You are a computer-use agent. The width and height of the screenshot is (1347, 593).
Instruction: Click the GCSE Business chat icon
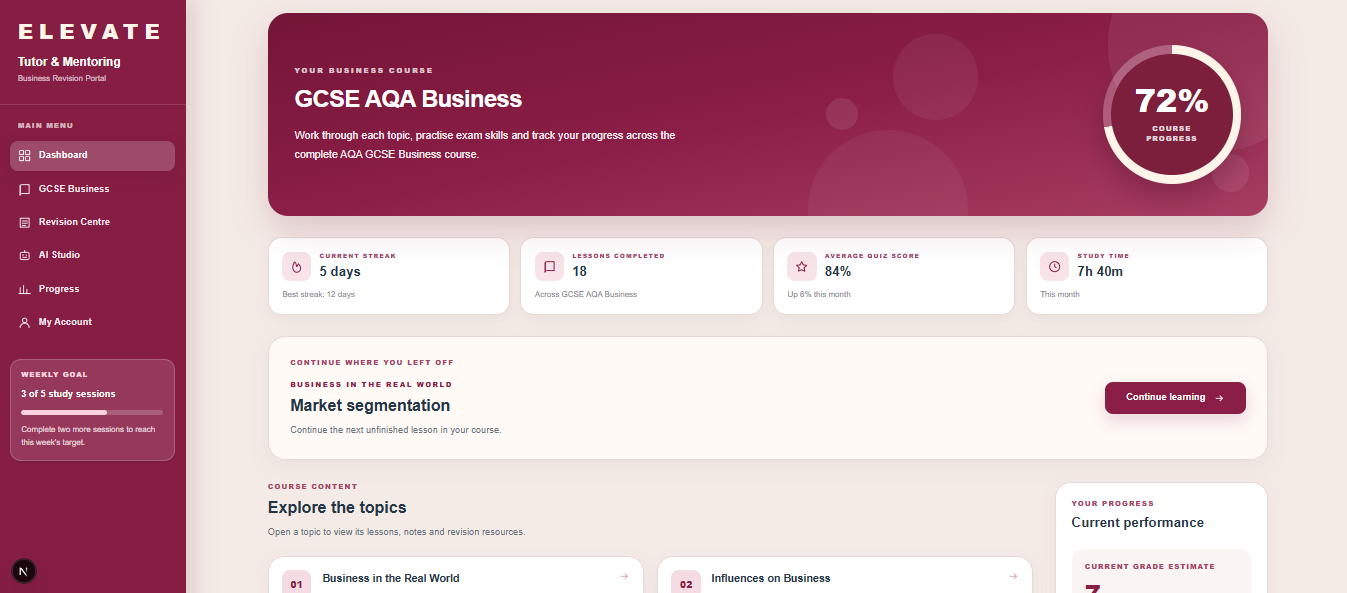(x=25, y=189)
